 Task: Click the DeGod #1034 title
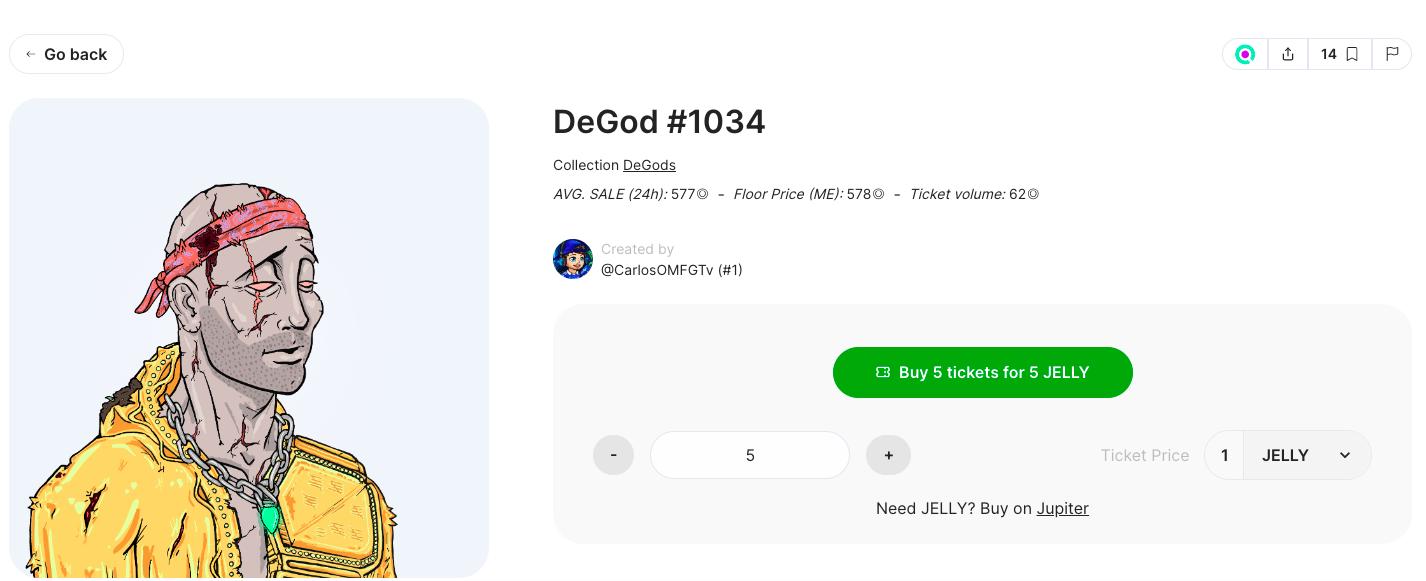659,122
